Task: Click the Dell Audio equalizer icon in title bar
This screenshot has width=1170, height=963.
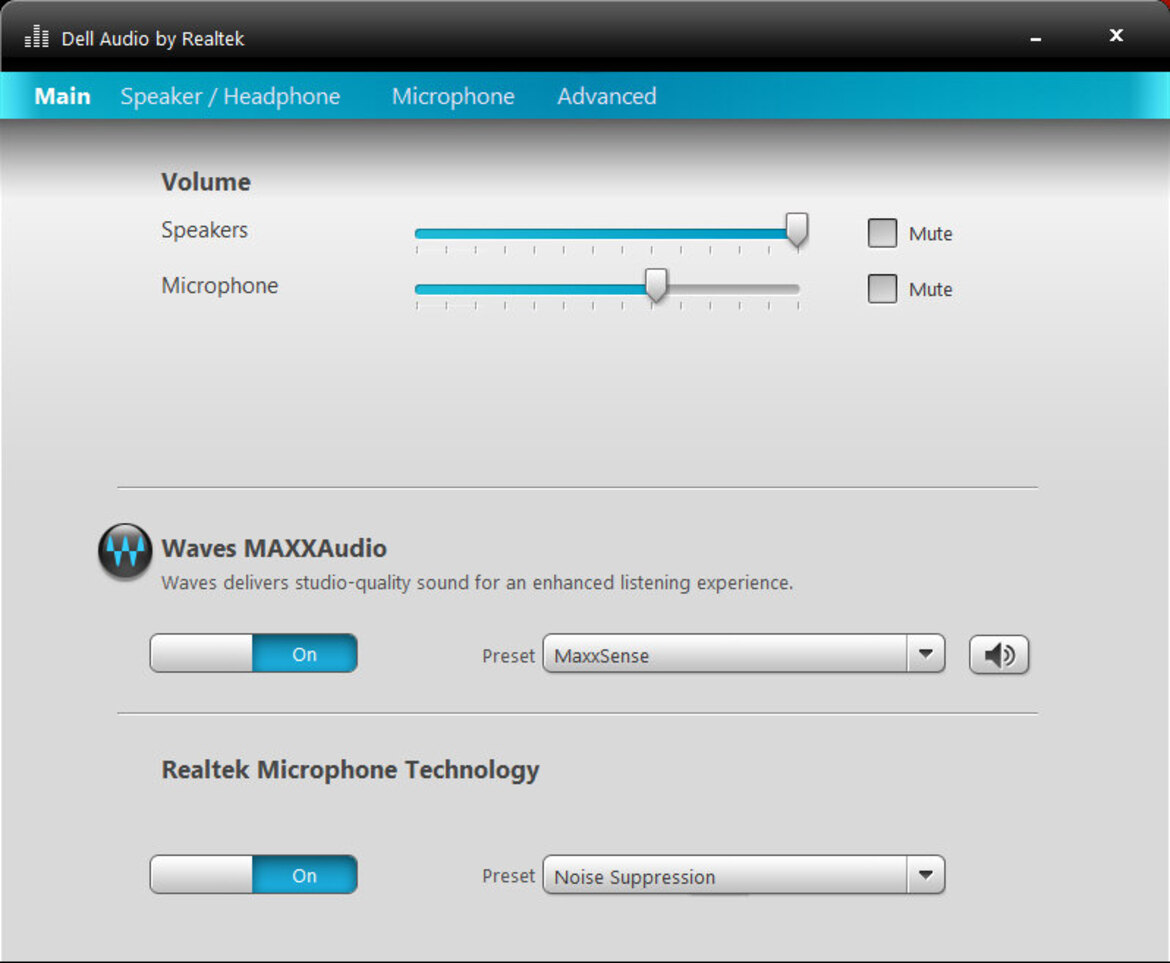Action: point(37,37)
